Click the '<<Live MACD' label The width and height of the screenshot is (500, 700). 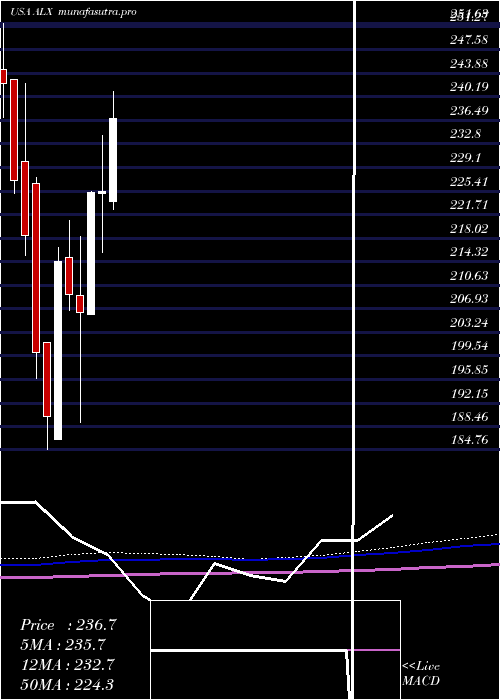421,674
